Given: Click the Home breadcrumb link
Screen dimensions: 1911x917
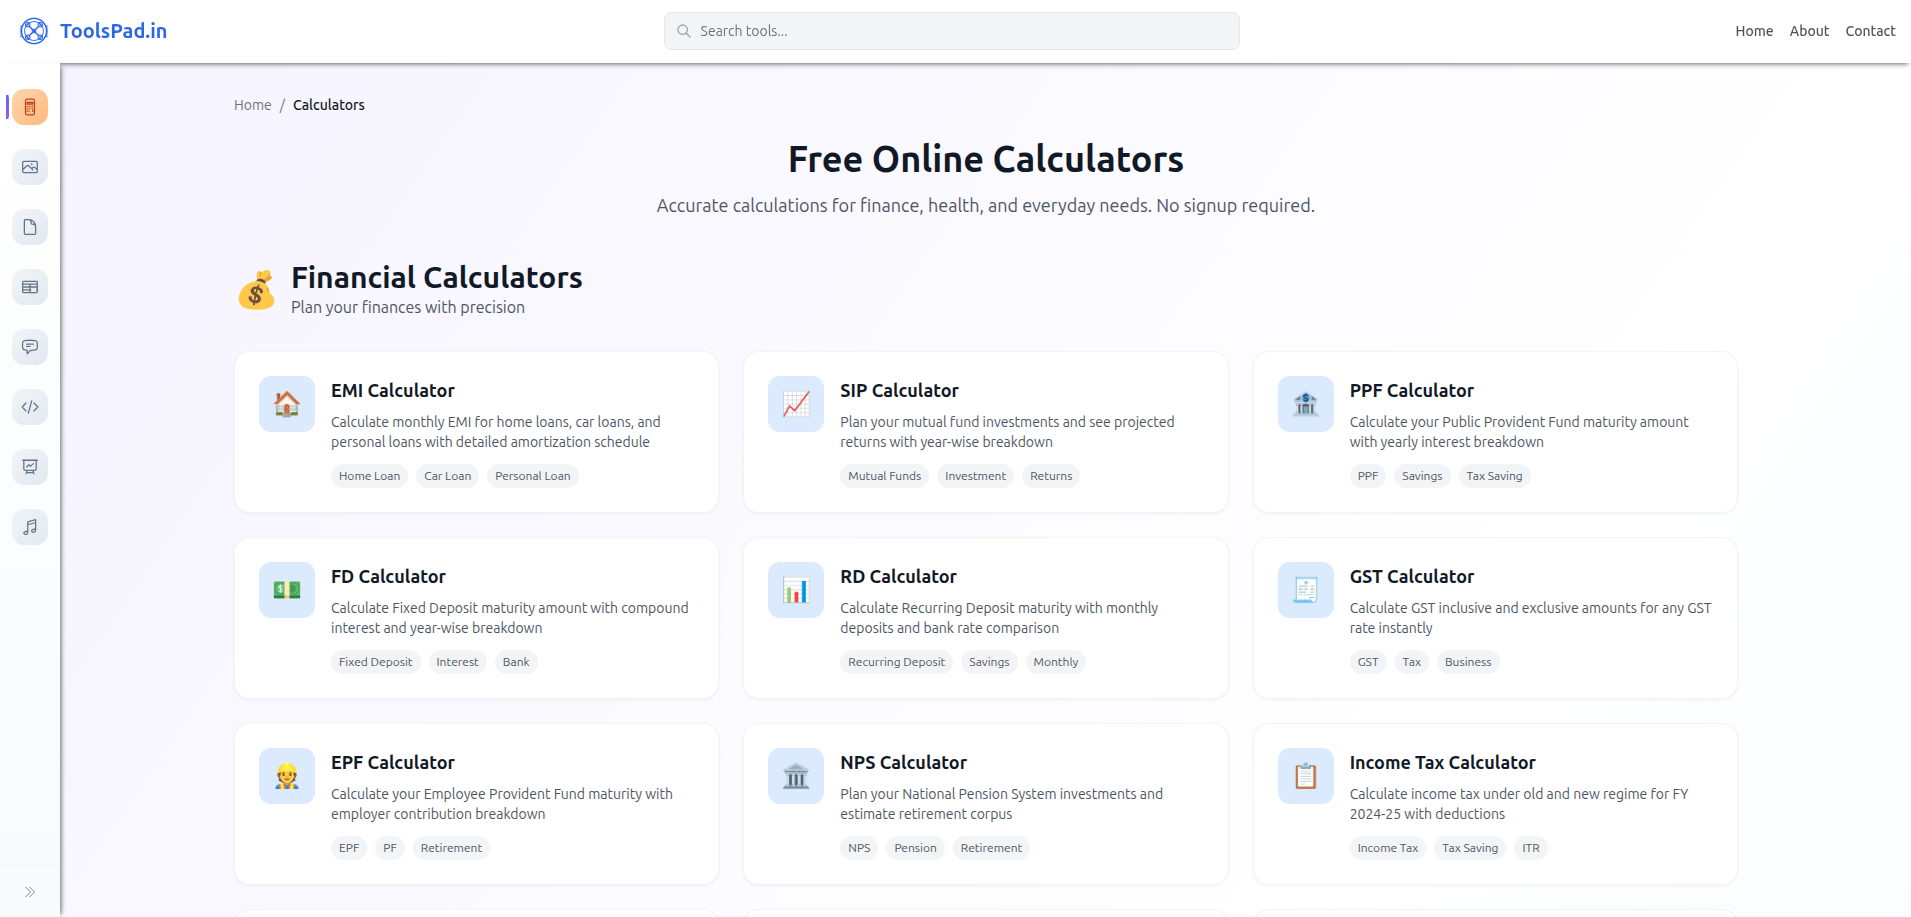Looking at the screenshot, I should coord(252,104).
